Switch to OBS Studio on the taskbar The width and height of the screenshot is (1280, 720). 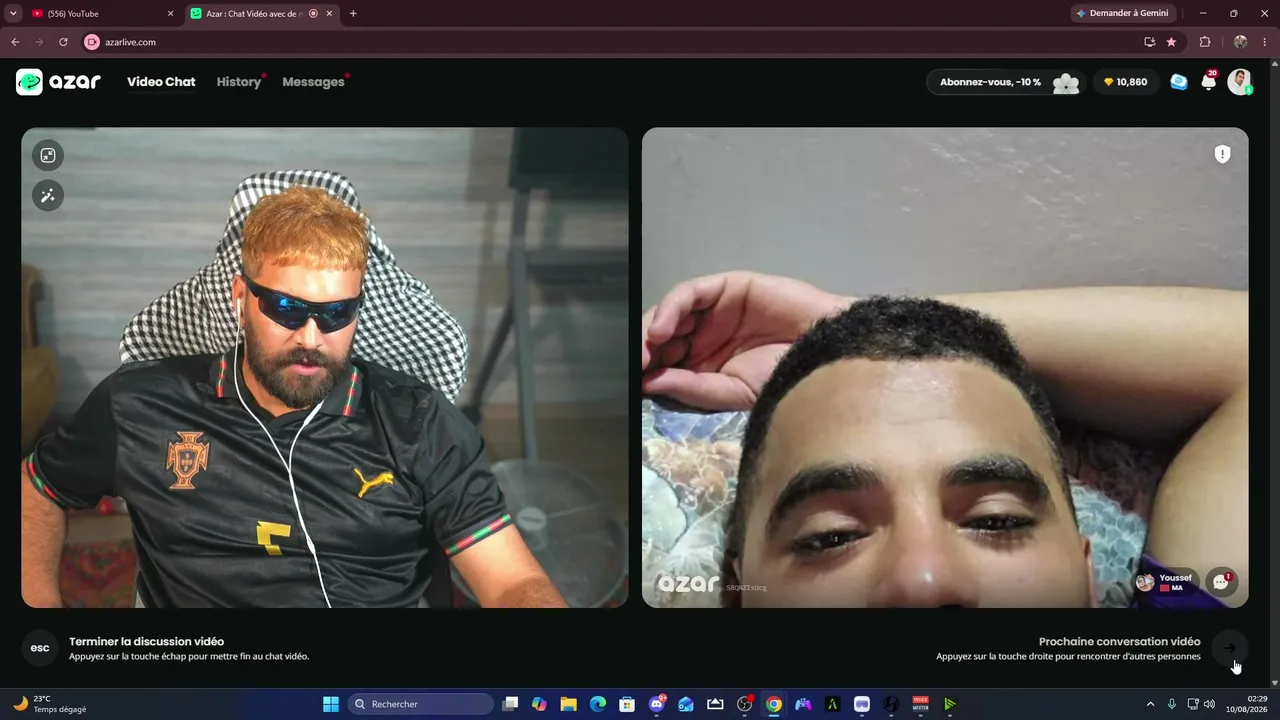744,704
